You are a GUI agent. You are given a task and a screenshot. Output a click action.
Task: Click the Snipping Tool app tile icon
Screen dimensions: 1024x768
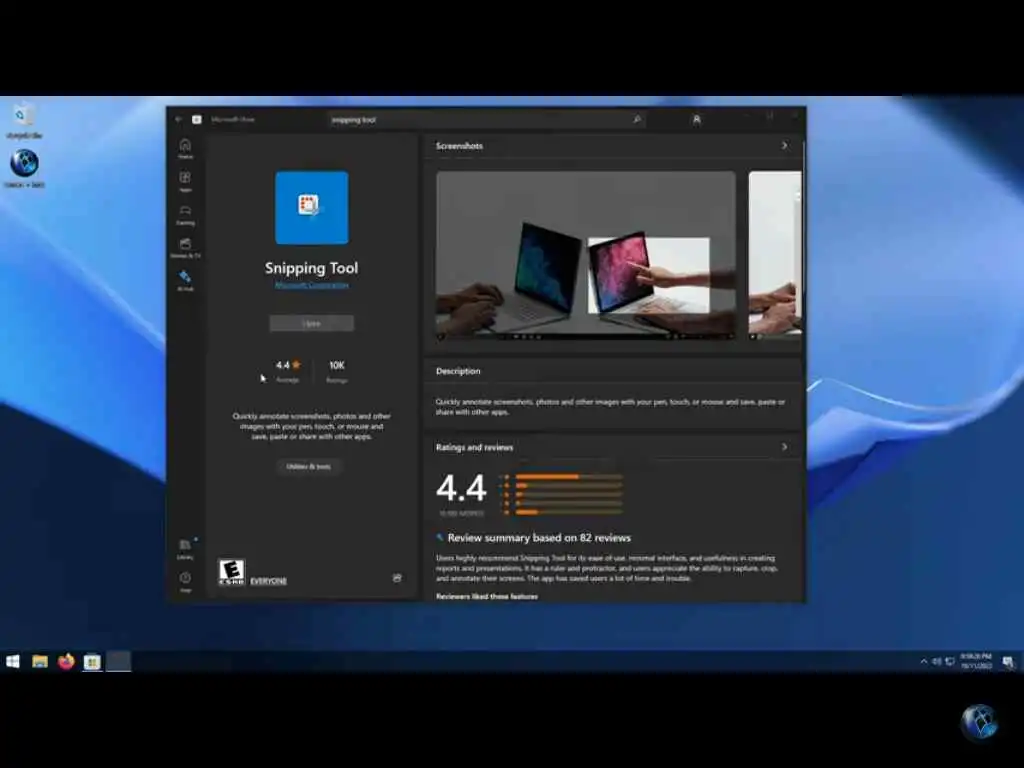312,208
